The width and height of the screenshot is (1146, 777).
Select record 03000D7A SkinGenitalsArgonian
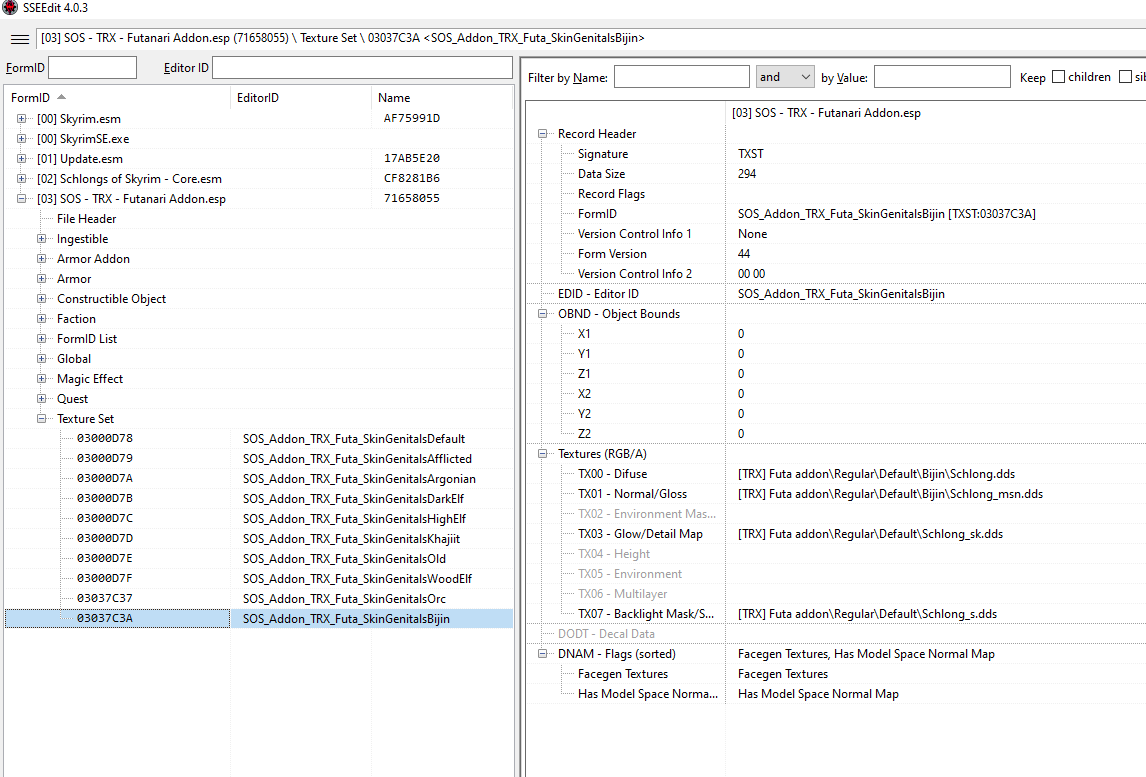(259, 478)
